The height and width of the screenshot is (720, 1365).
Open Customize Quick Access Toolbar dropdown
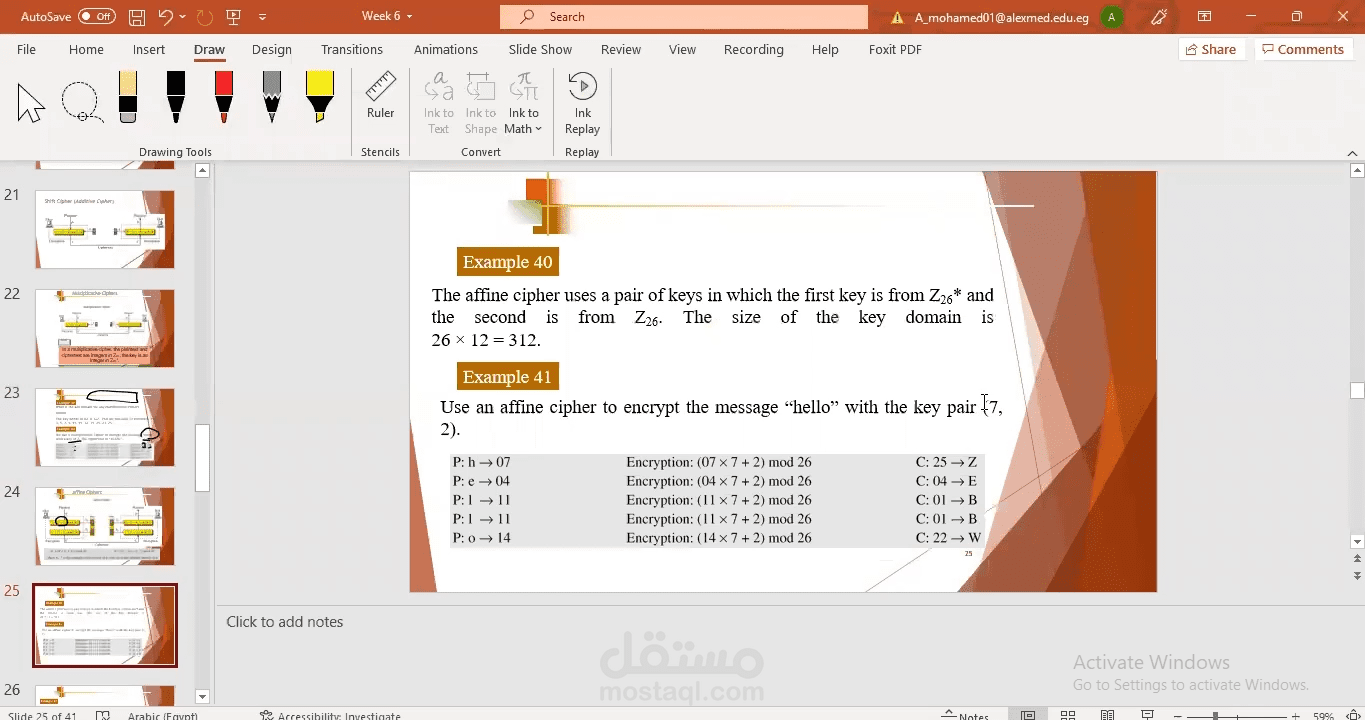pyautogui.click(x=263, y=17)
